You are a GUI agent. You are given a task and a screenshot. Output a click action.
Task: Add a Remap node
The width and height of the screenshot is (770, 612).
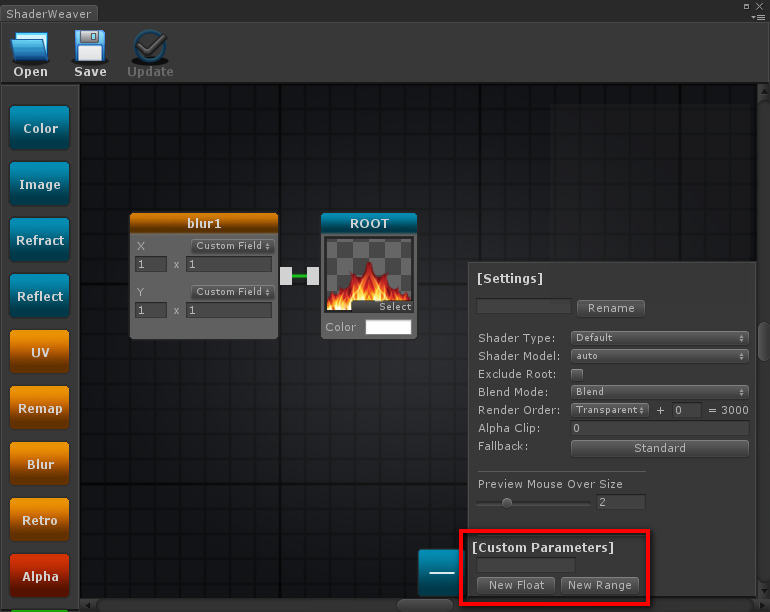[40, 408]
